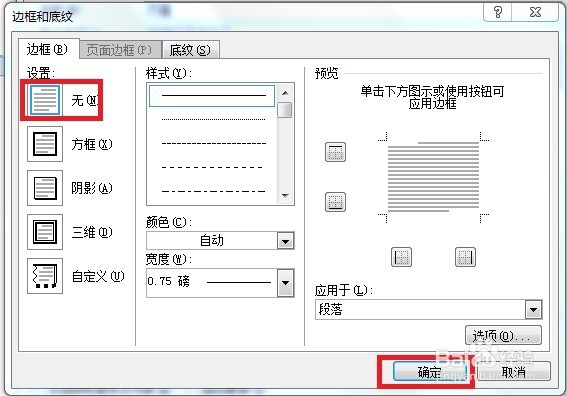Close the 边框和底纹 dialog

(535, 12)
